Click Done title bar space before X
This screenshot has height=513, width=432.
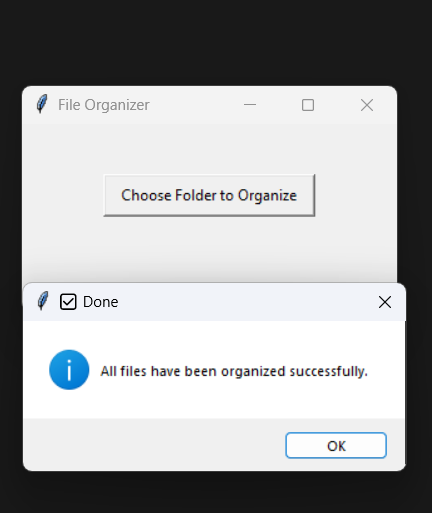(247, 302)
